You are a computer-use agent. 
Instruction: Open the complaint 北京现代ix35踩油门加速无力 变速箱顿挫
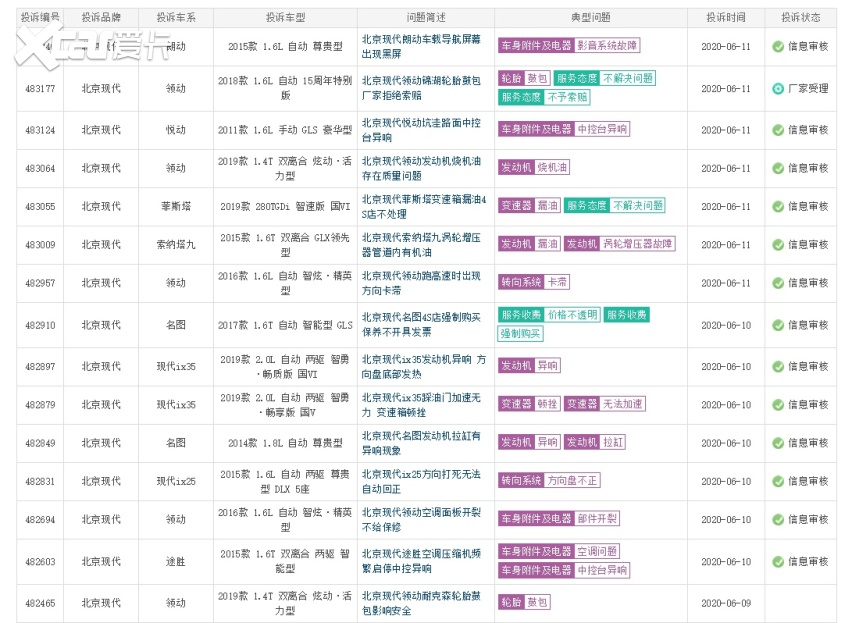click(x=421, y=405)
